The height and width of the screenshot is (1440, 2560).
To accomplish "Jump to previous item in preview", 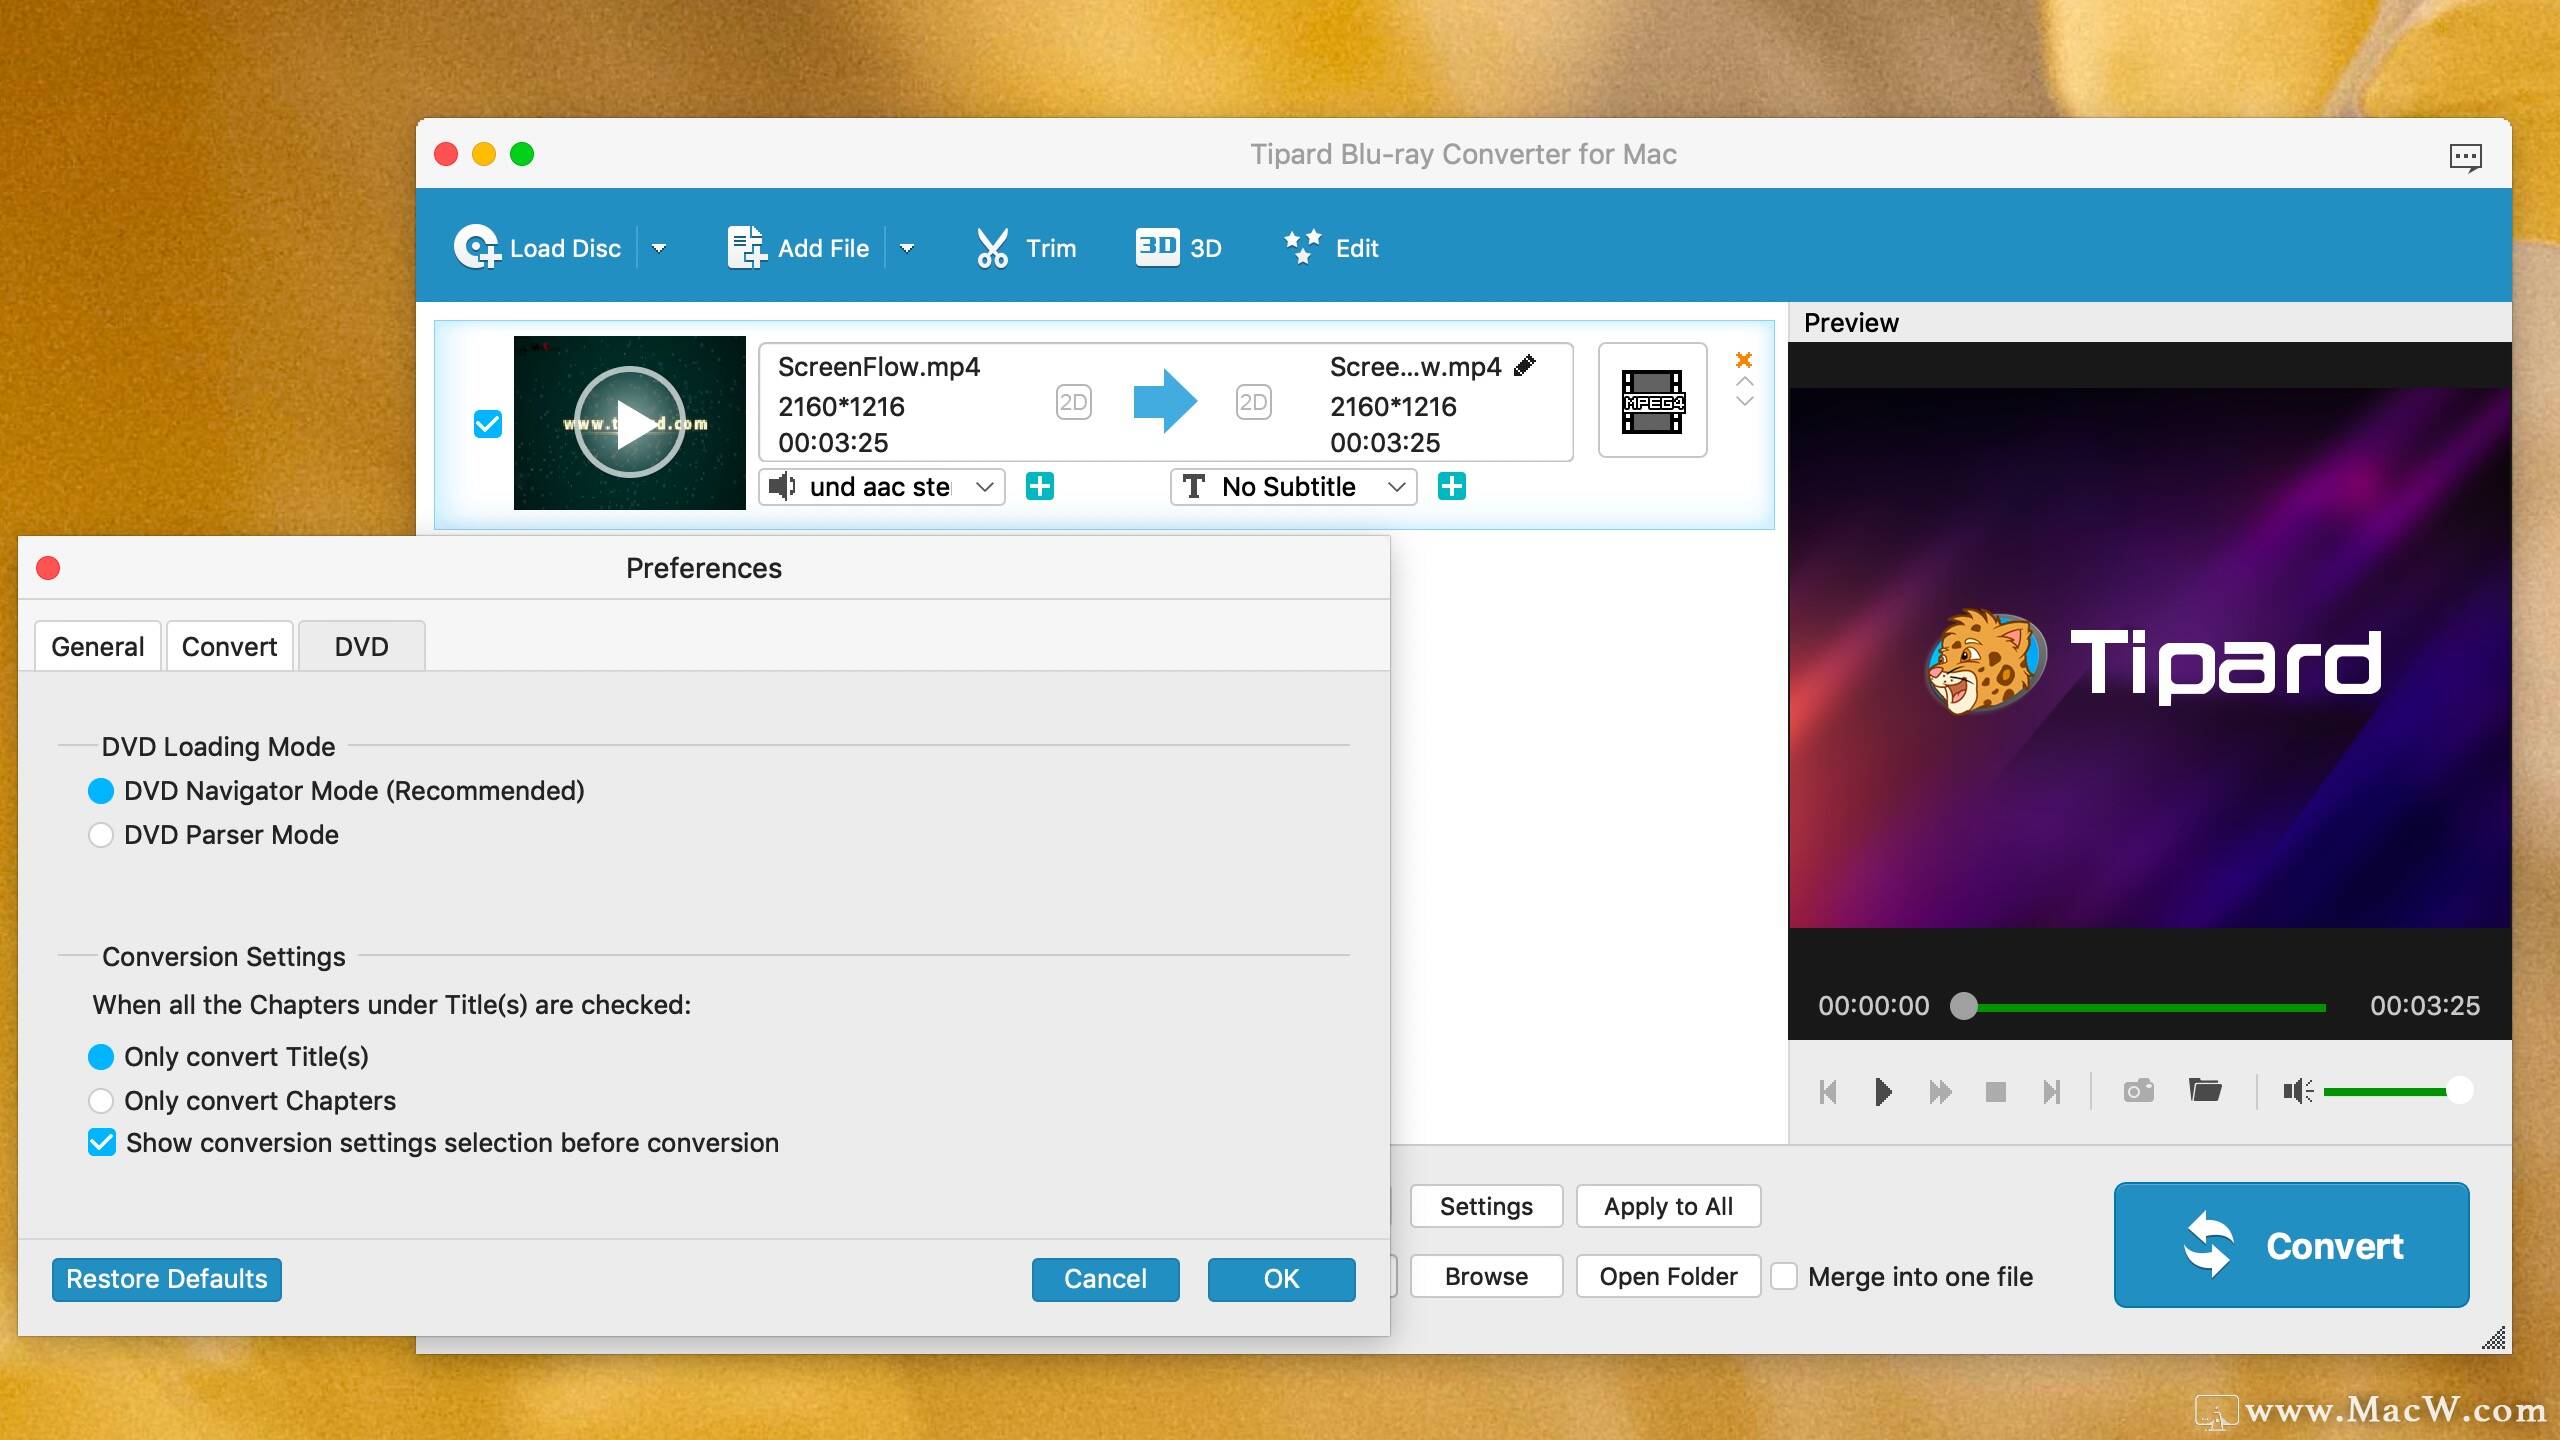I will [x=1828, y=1091].
